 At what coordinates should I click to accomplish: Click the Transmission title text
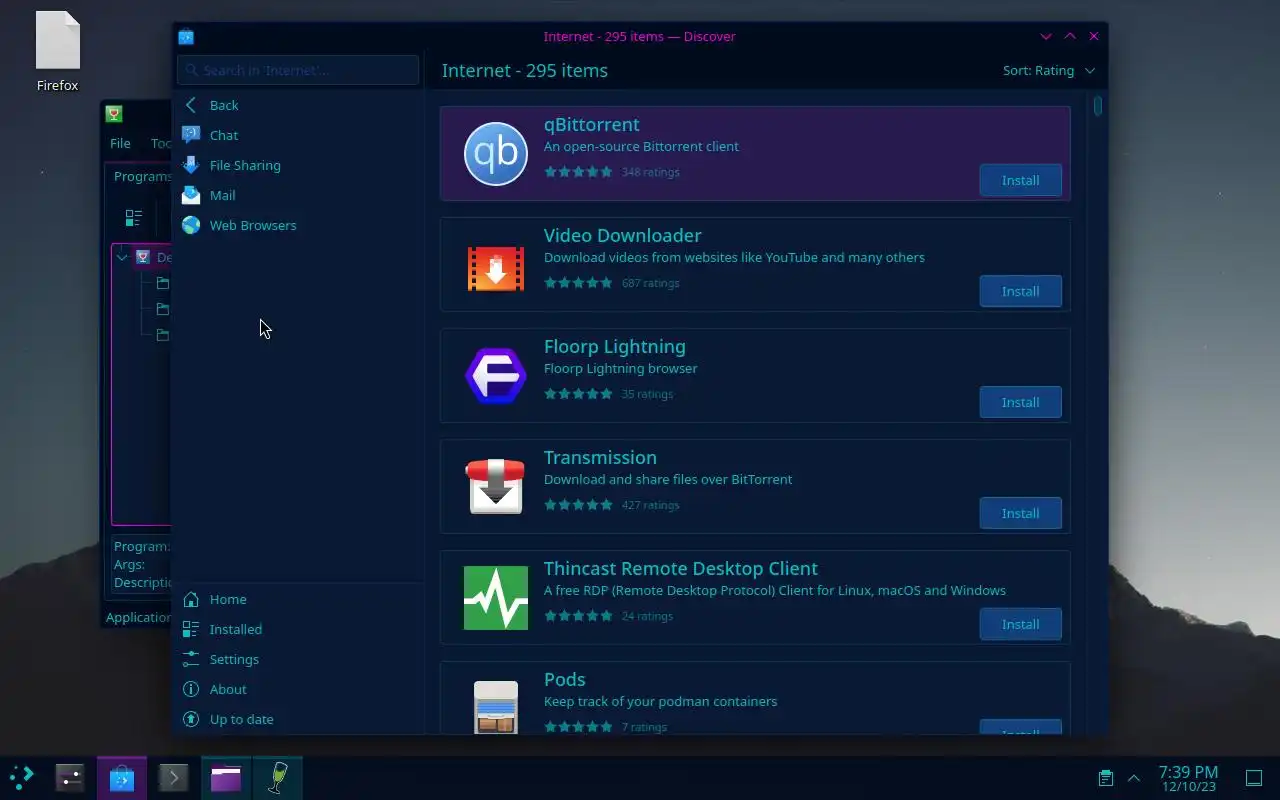600,457
